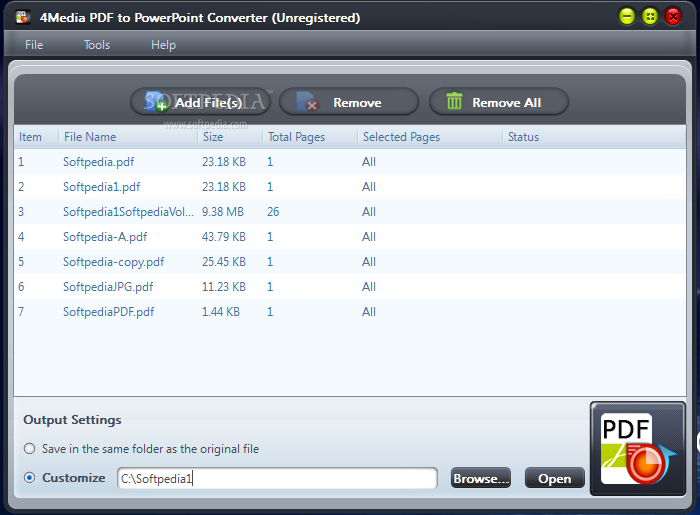This screenshot has height=515, width=700.
Task: Click the 11.23 KB size cell
Action: tap(224, 287)
